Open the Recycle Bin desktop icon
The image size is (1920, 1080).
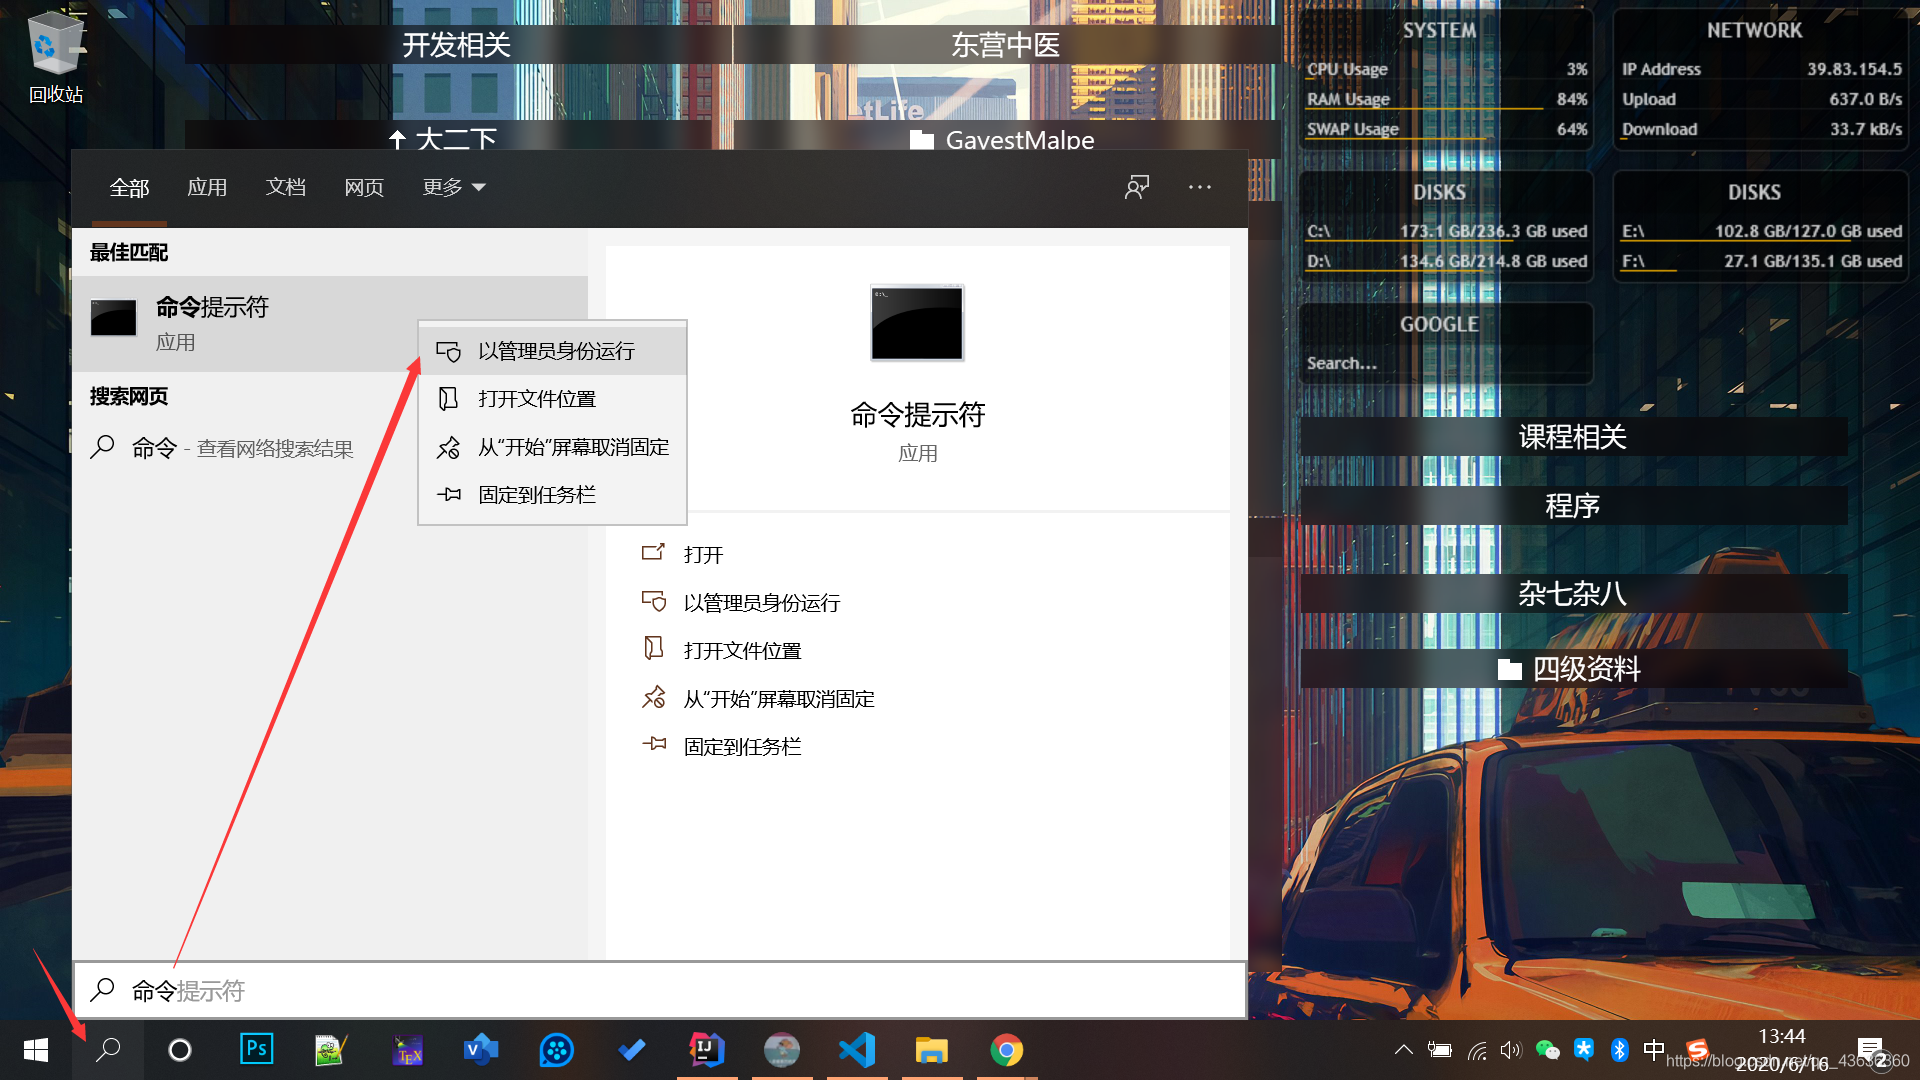pyautogui.click(x=55, y=58)
